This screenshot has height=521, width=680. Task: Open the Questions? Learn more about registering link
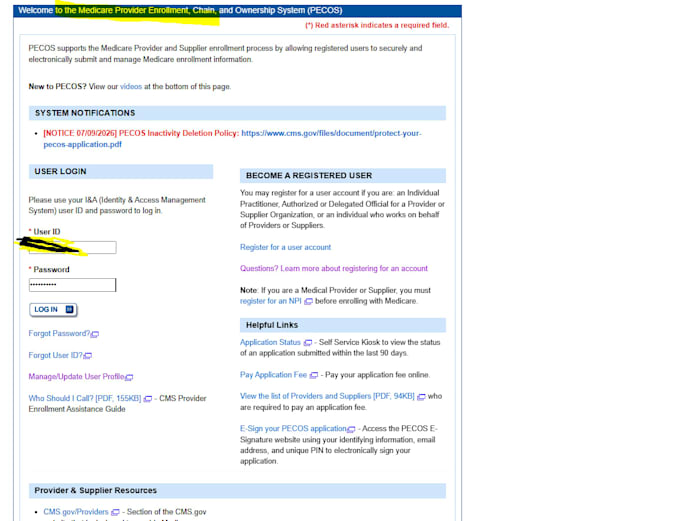click(334, 269)
